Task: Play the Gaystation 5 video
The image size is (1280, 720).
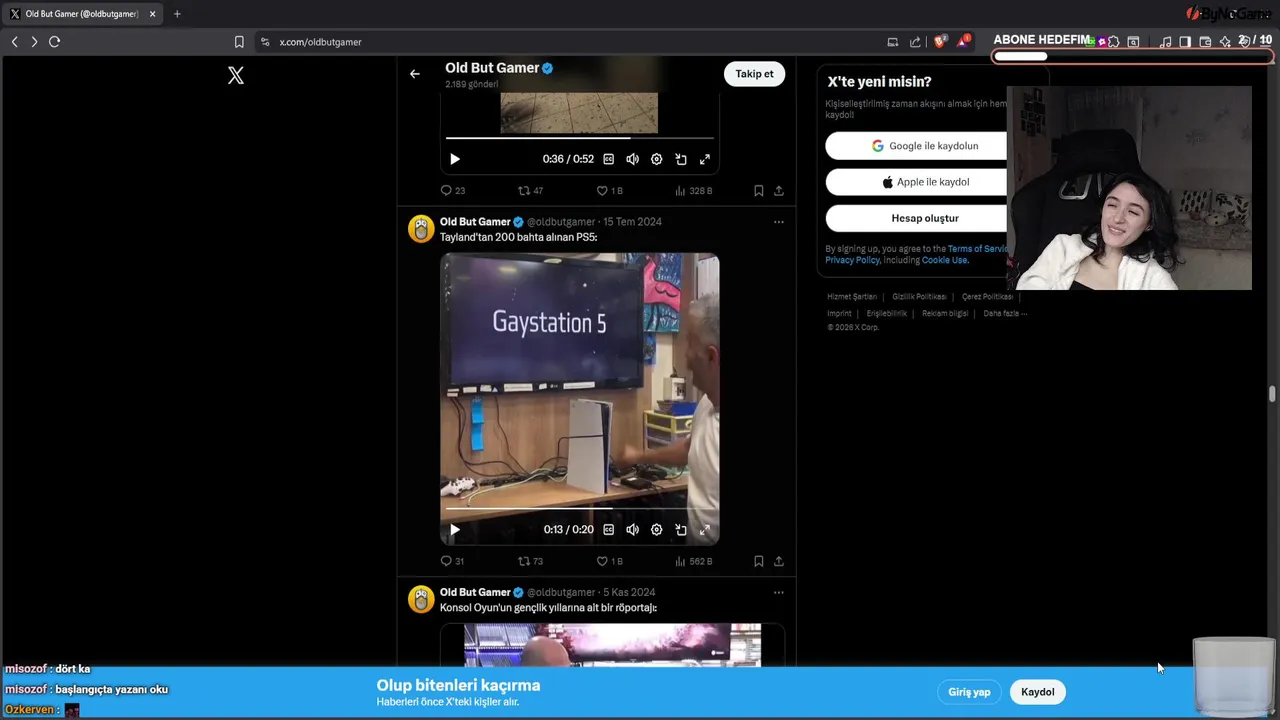Action: point(455,530)
